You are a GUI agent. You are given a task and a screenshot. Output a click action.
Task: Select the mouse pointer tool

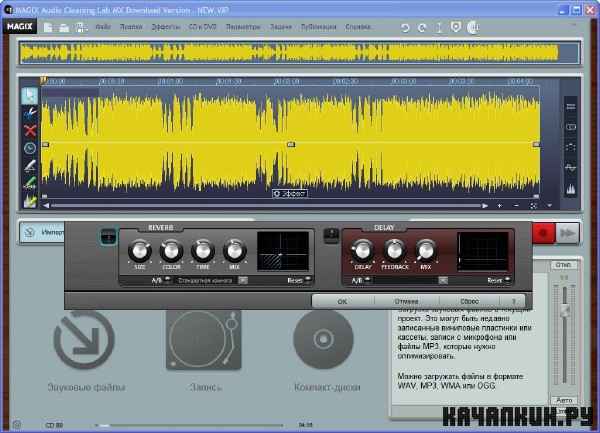pyautogui.click(x=30, y=96)
